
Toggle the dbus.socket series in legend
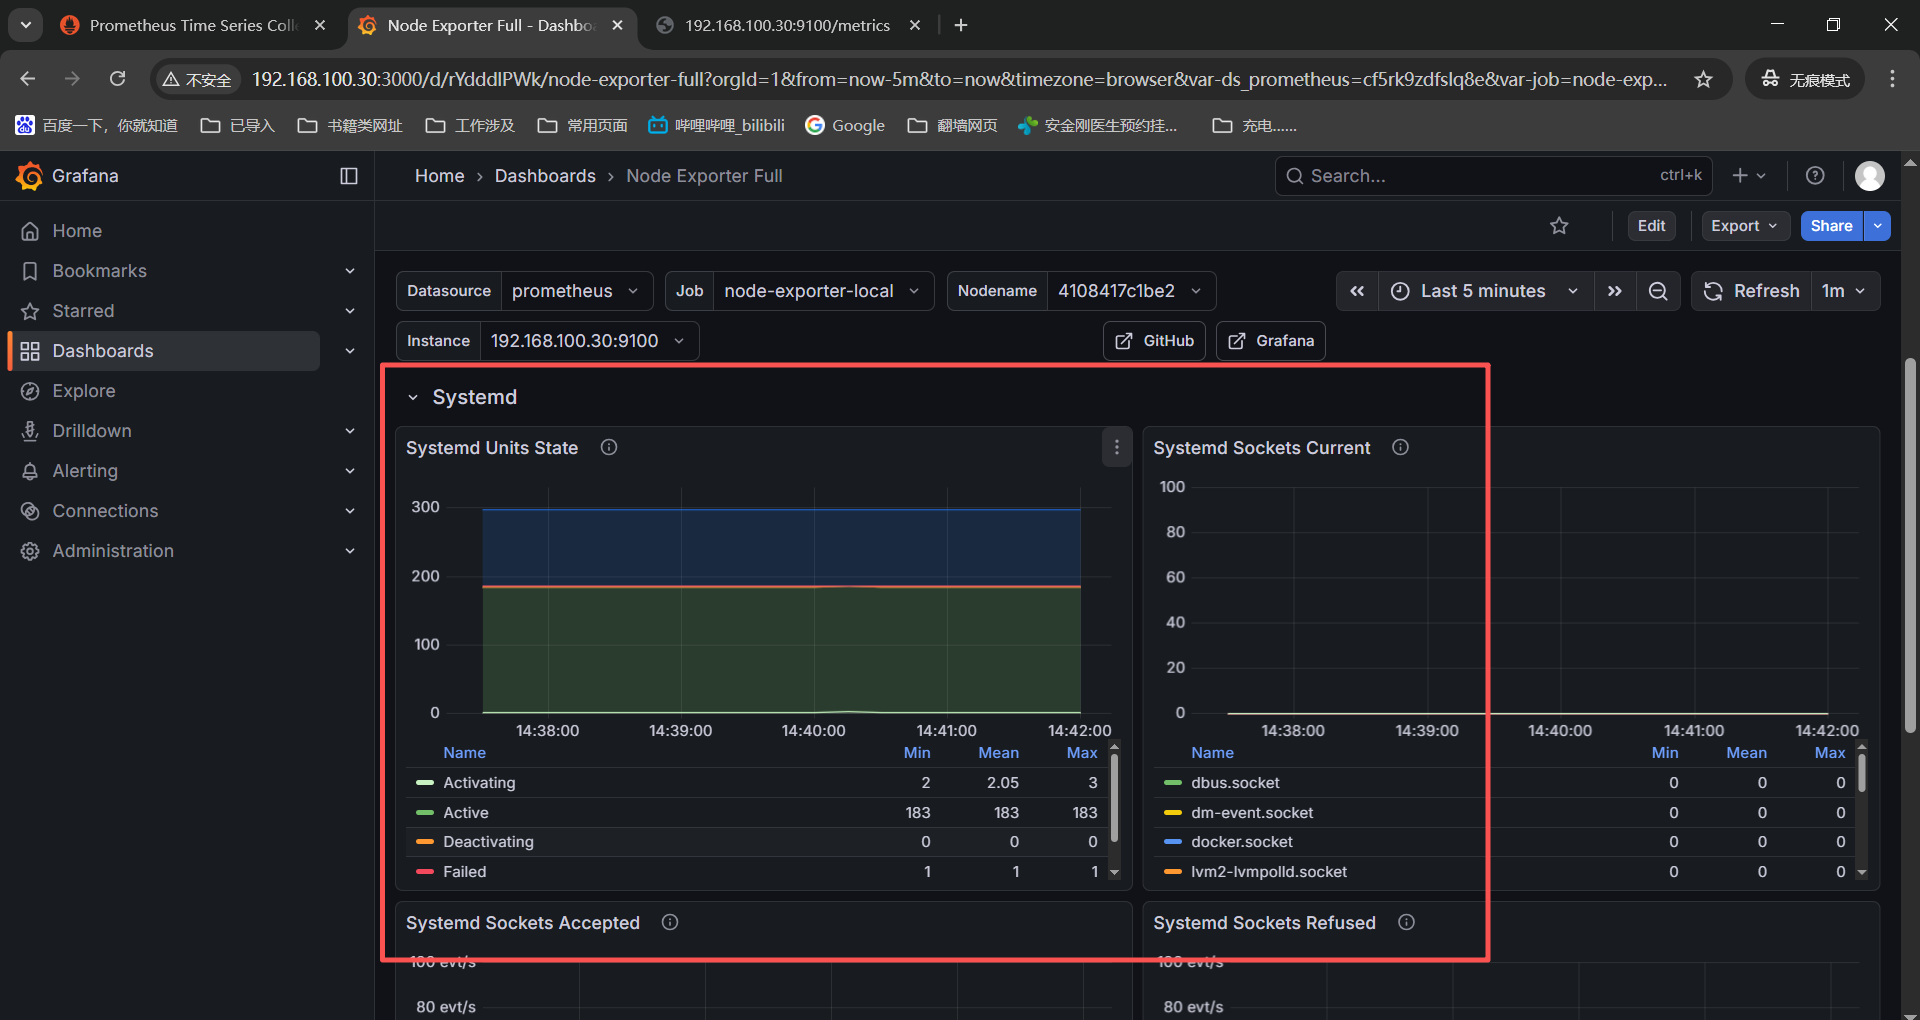[1235, 783]
